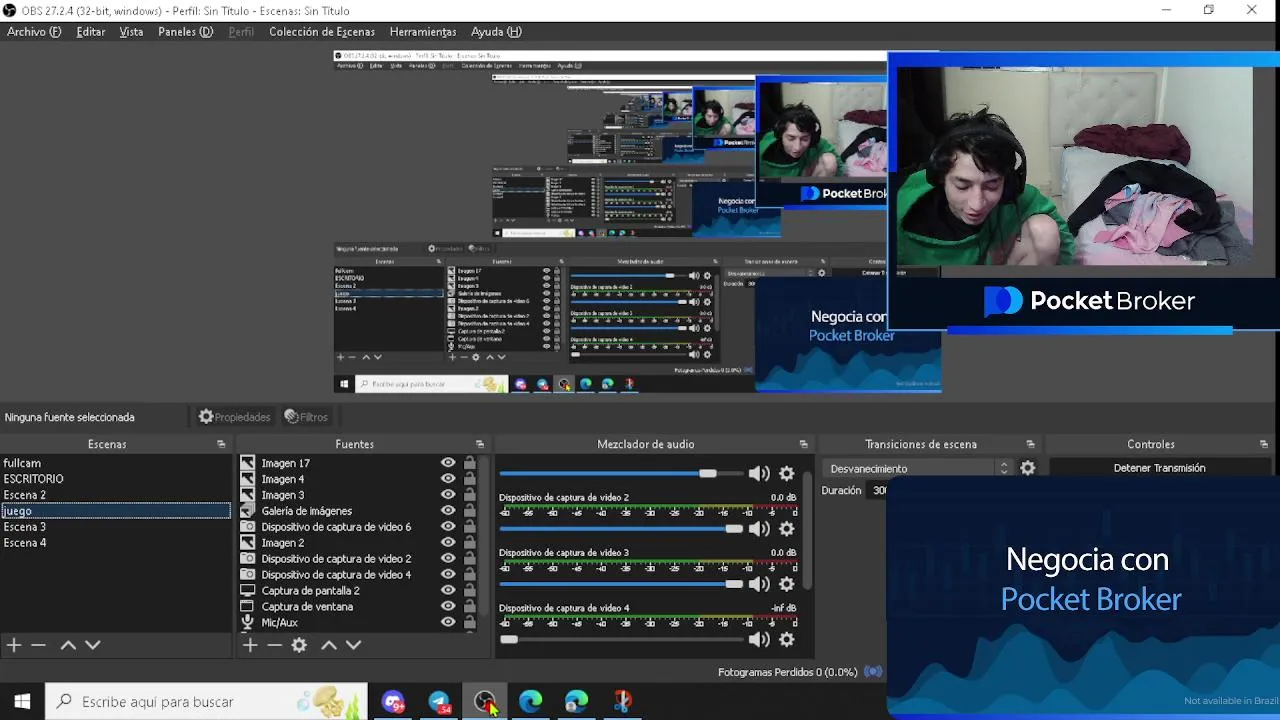Open the Ayuda menu

496,32
